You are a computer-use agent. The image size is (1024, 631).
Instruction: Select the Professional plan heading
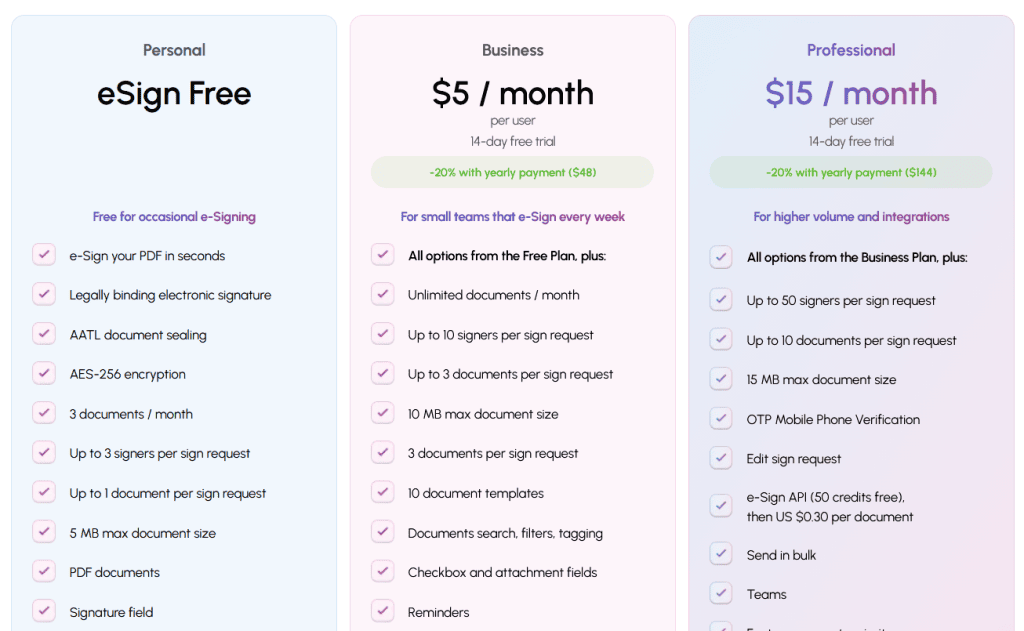[x=851, y=50]
